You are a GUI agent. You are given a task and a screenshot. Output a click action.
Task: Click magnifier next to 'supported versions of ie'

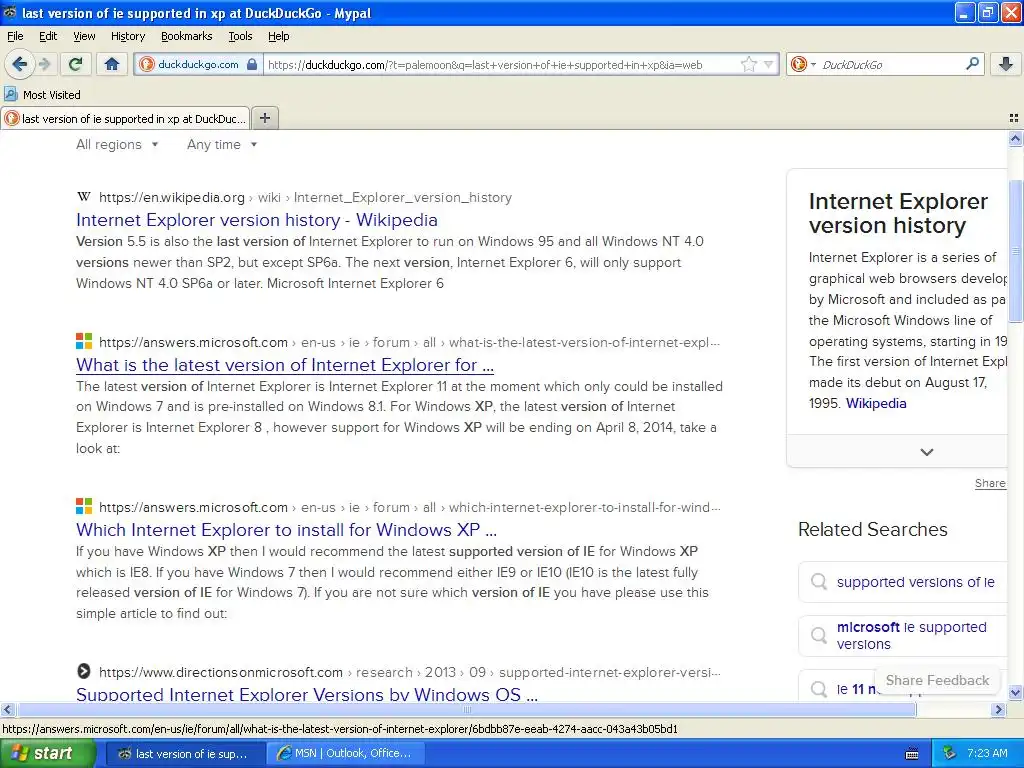819,581
